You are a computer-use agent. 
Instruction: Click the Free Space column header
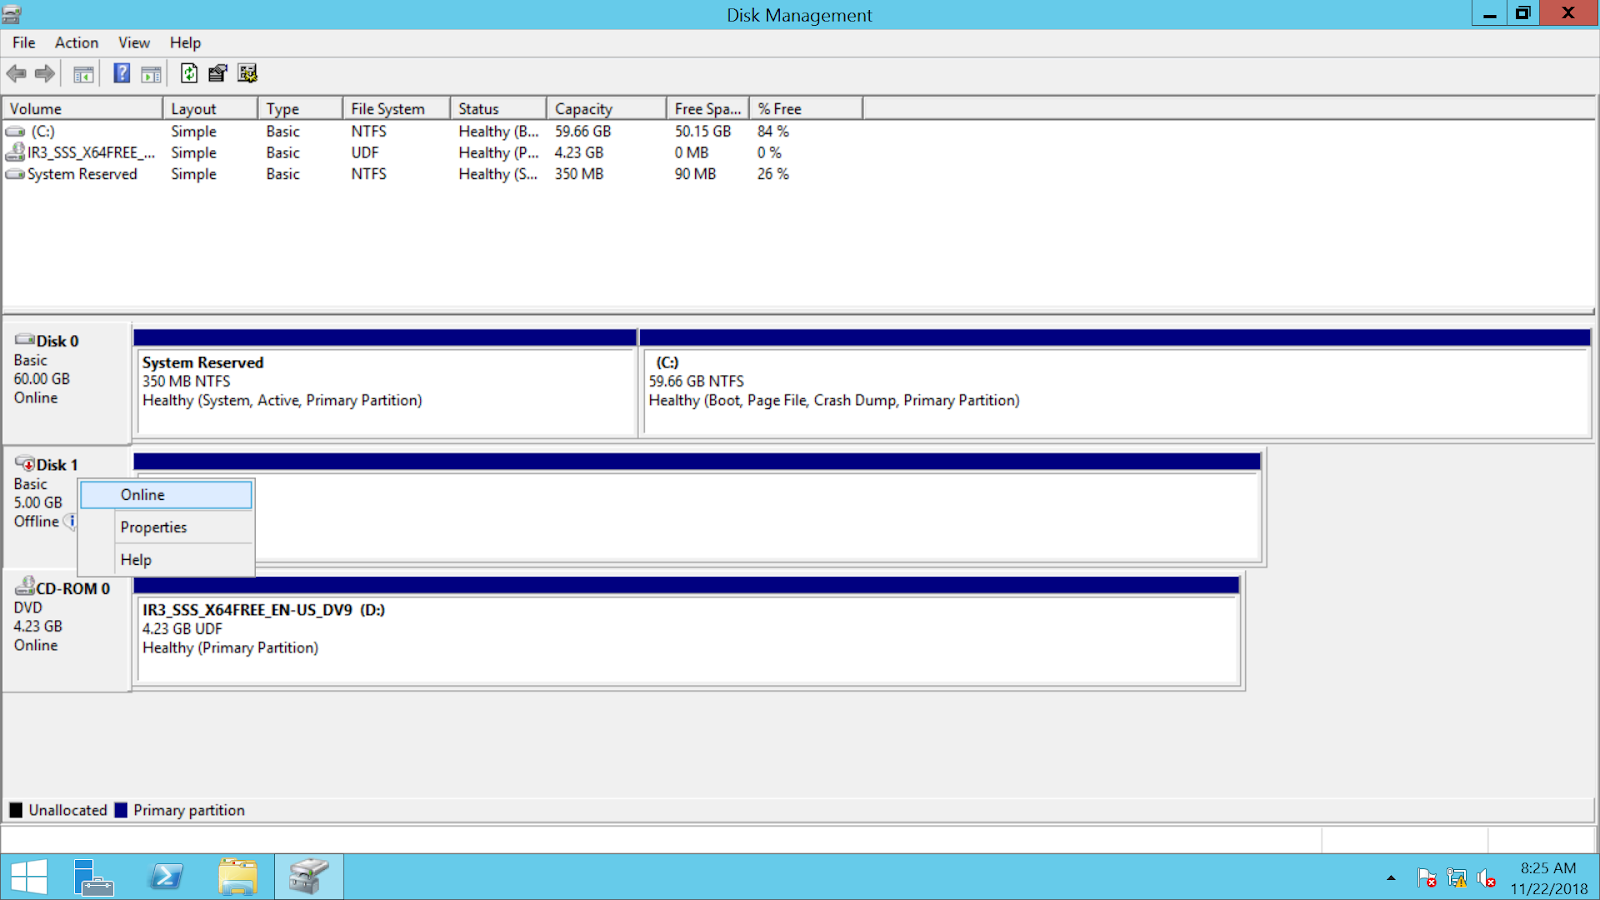pos(706,107)
